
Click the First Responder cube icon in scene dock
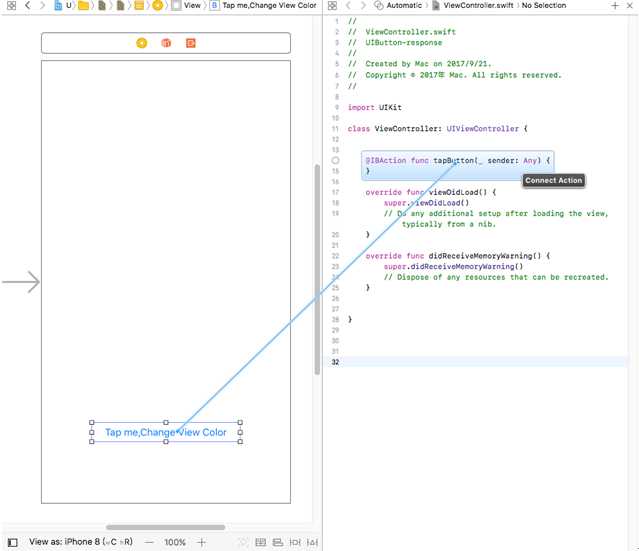pos(166,43)
